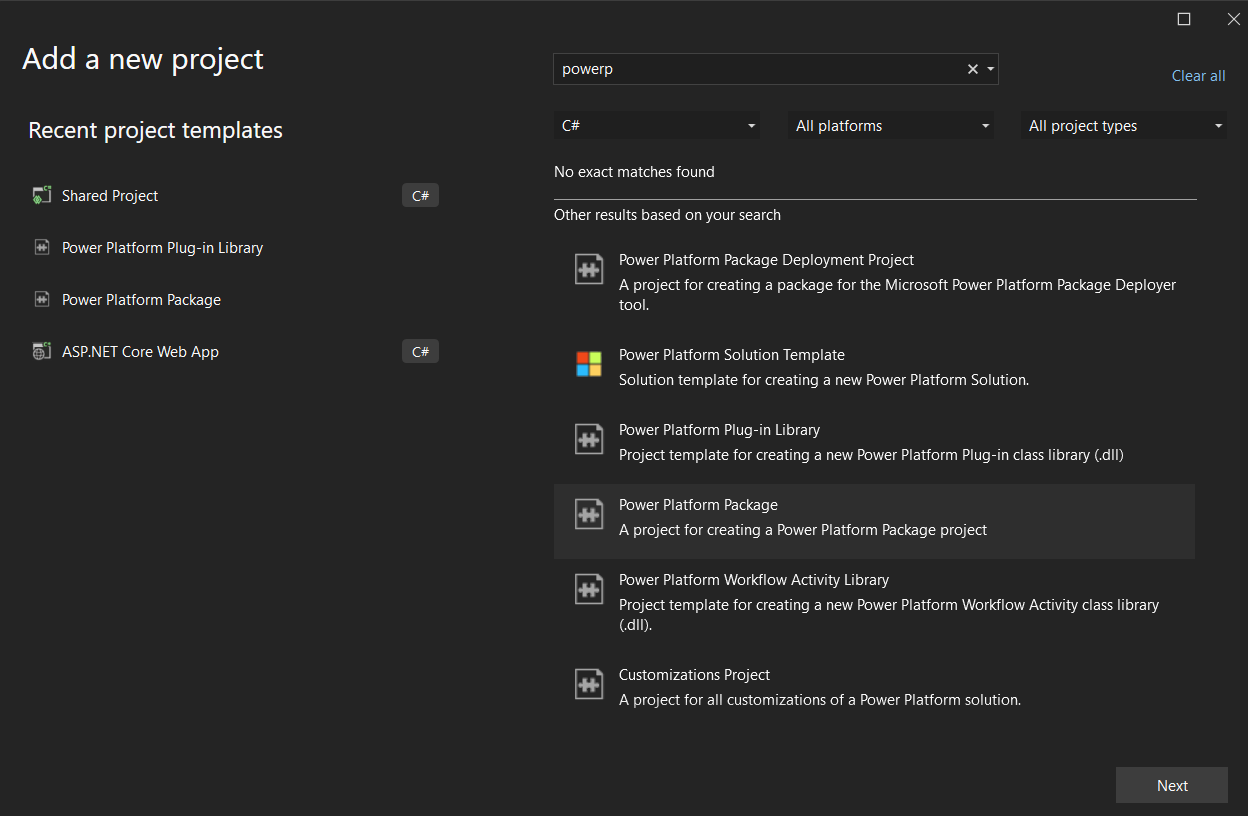Select Power Platform Plug-in Library result title
Image resolution: width=1248 pixels, height=816 pixels.
point(719,430)
